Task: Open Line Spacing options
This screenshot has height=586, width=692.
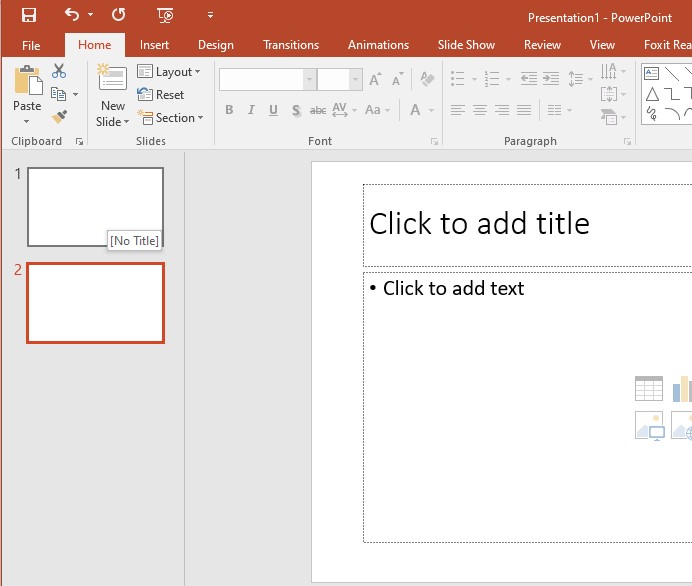Action: pos(580,79)
